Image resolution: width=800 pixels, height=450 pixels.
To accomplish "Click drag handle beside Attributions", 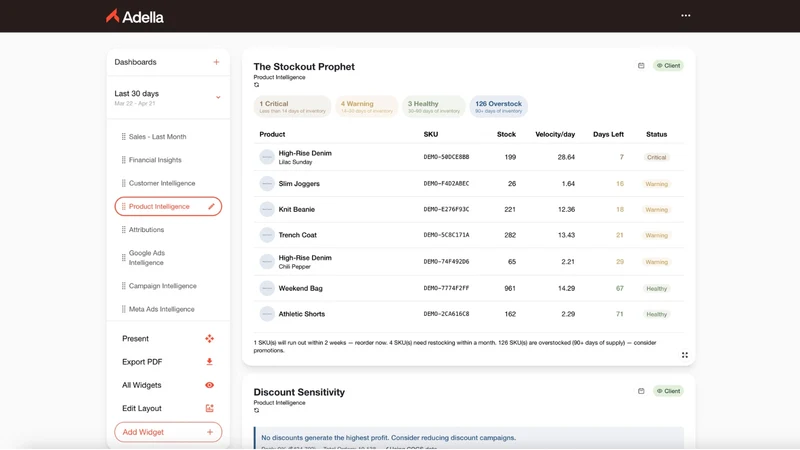I will pyautogui.click(x=123, y=230).
